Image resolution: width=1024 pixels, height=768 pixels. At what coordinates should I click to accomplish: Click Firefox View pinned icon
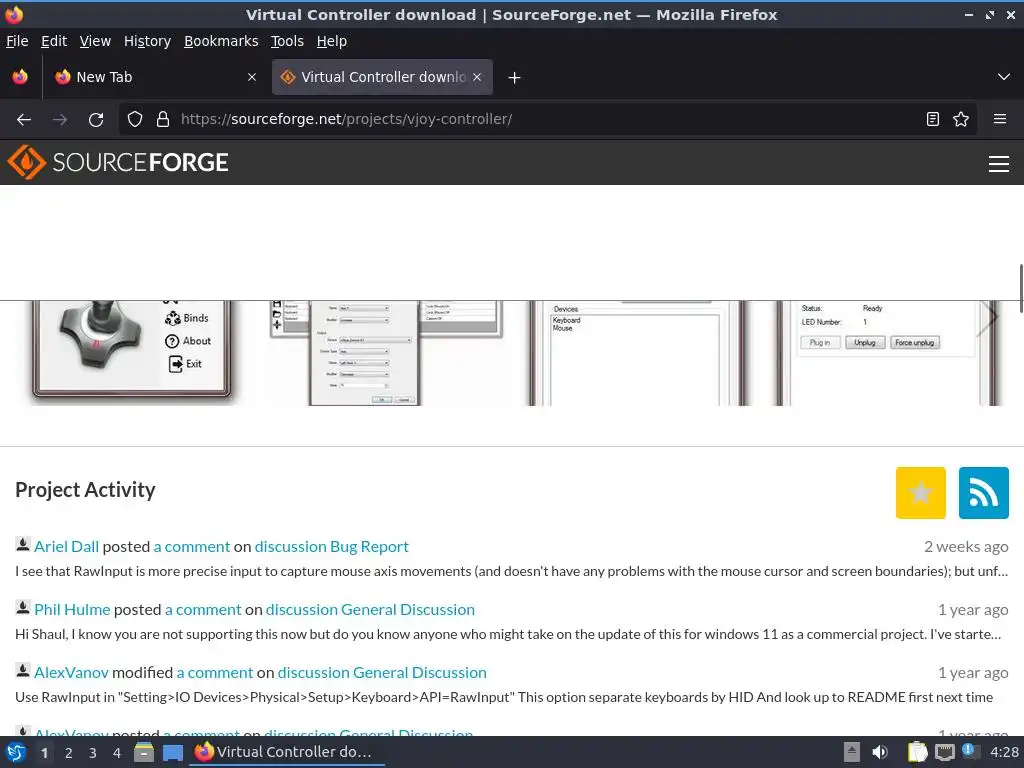(20, 77)
